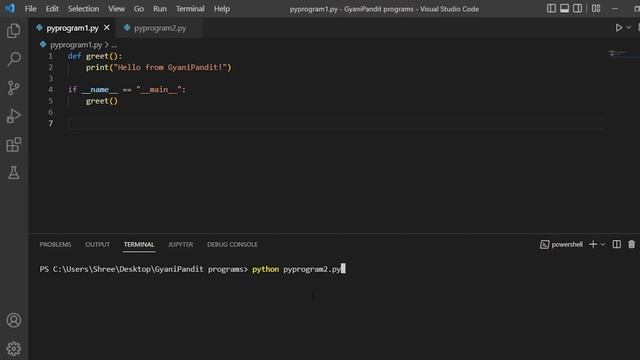Click the 'if __name__' line
The image size is (640, 360).
[x=127, y=89]
